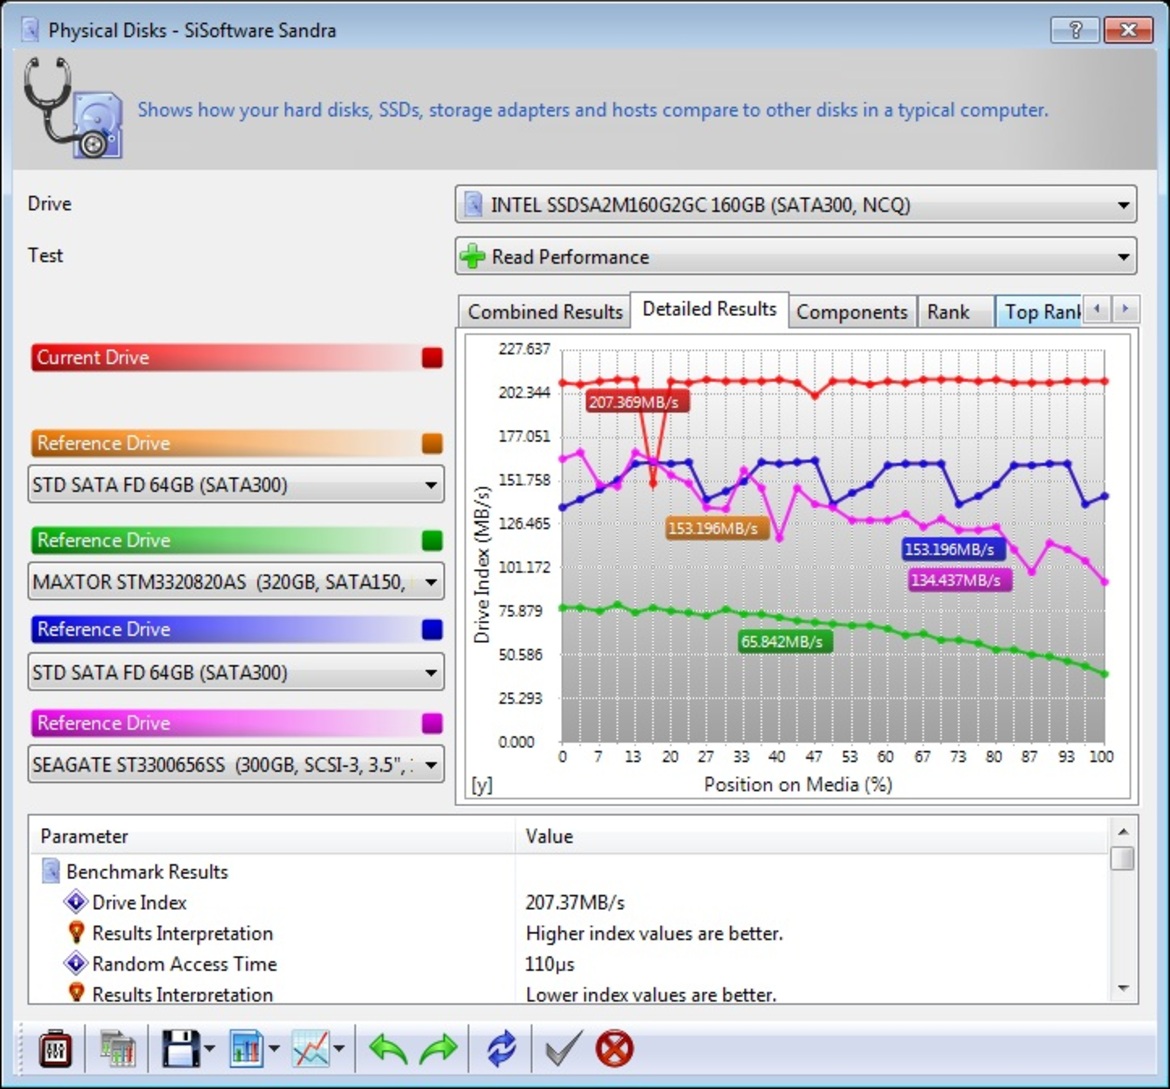
Task: Click the red cancel X icon
Action: point(614,1049)
